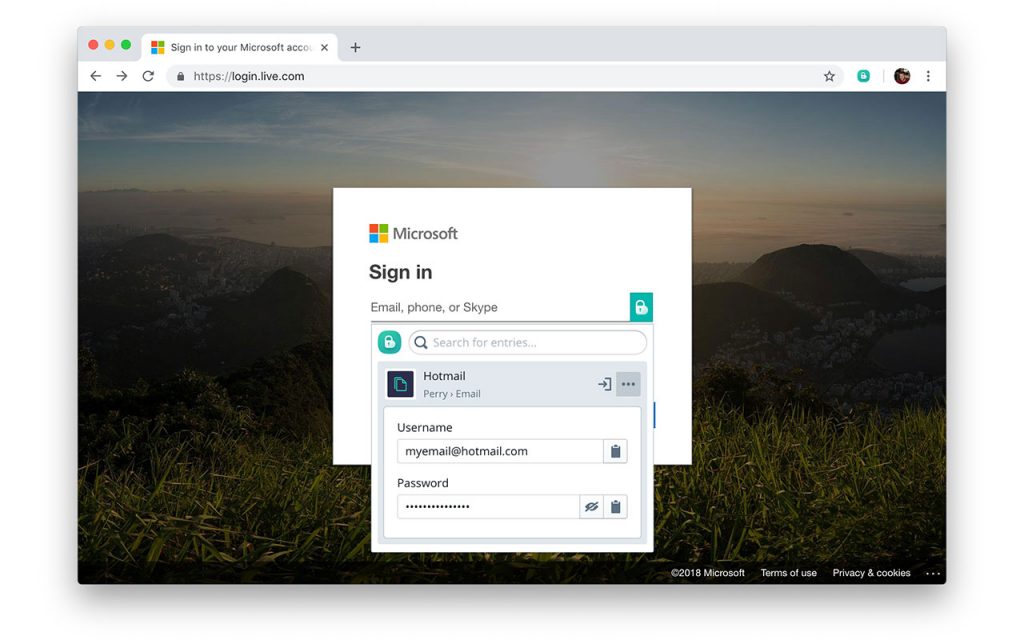Copy the username with the clipboard icon

click(x=615, y=451)
